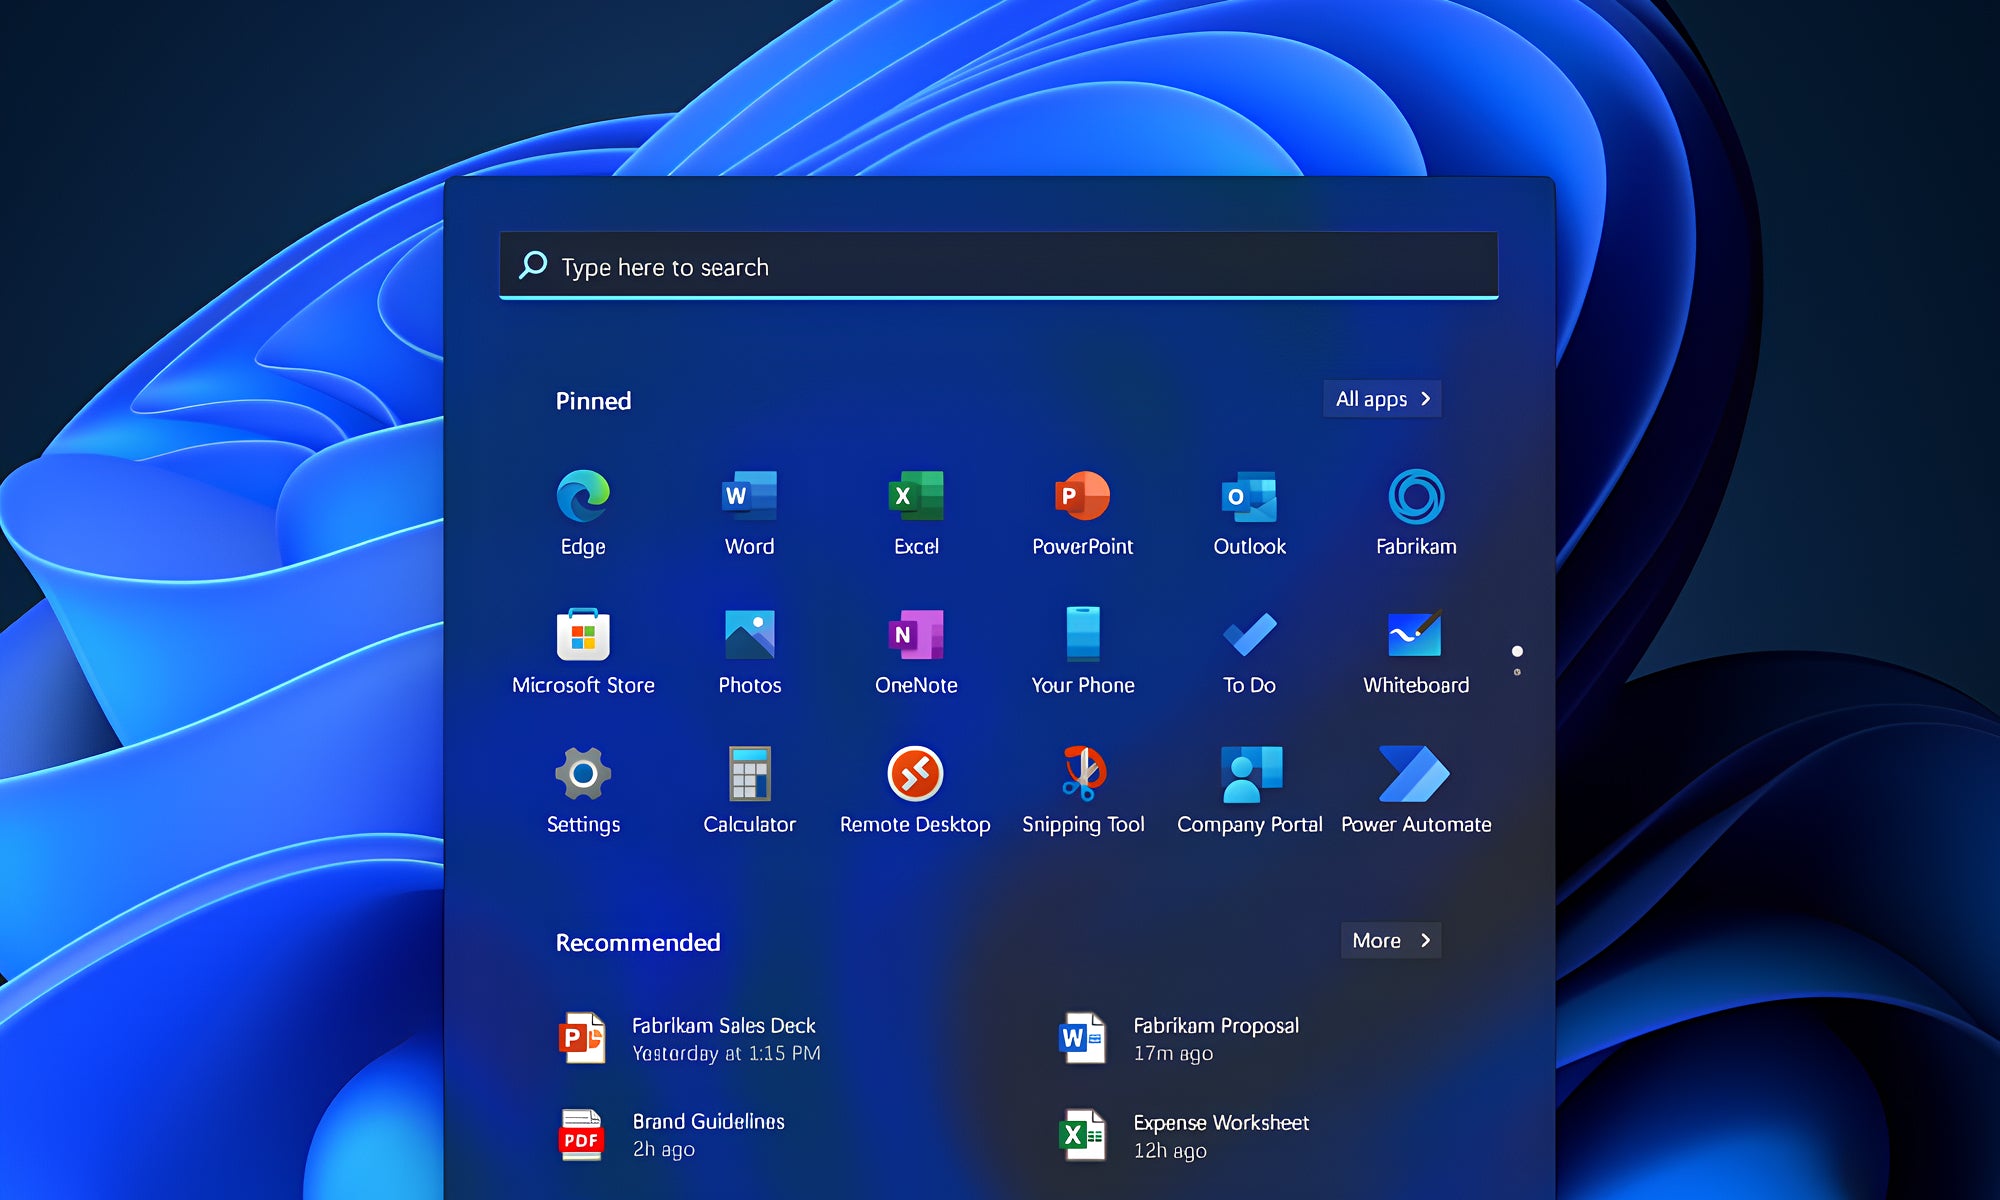Expand the All apps list
Viewport: 2000px width, 1200px height.
[x=1382, y=399]
